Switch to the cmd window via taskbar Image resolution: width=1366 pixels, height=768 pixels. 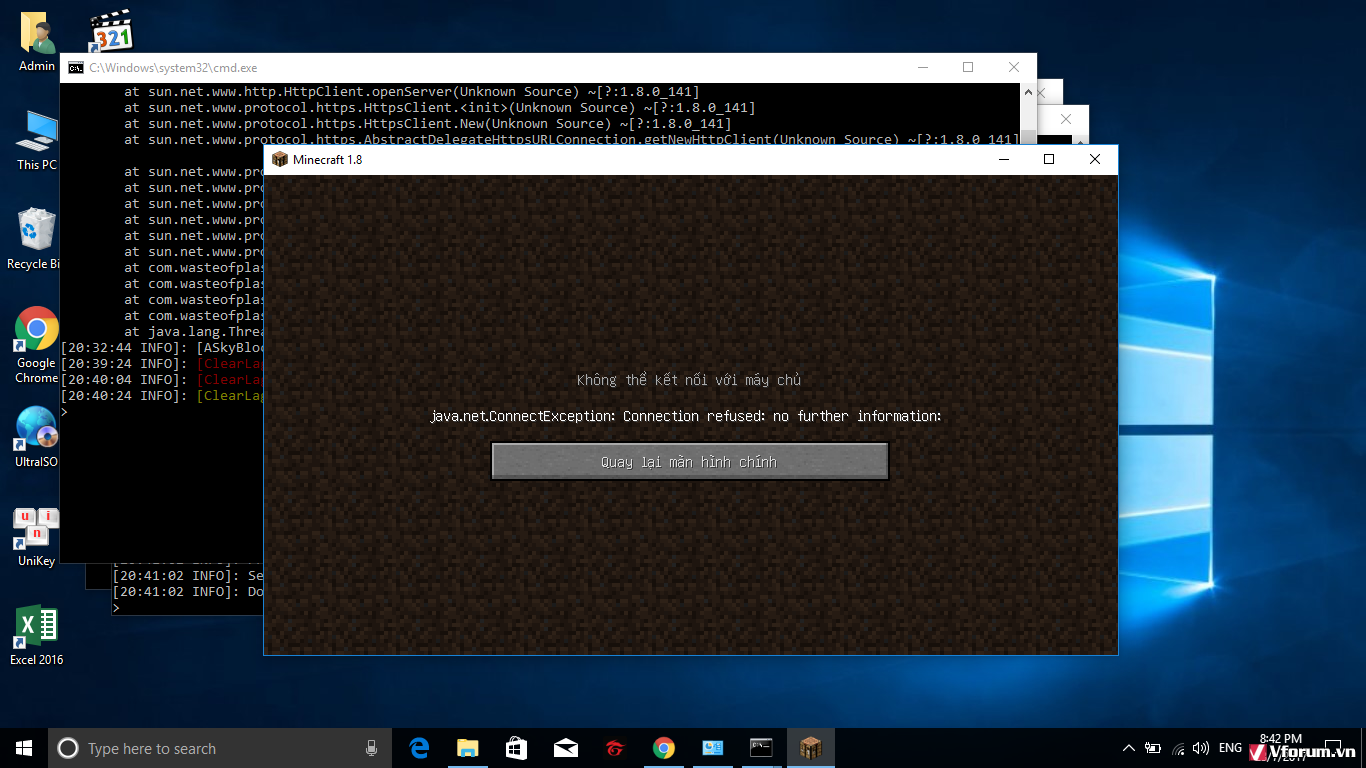pyautogui.click(x=761, y=748)
